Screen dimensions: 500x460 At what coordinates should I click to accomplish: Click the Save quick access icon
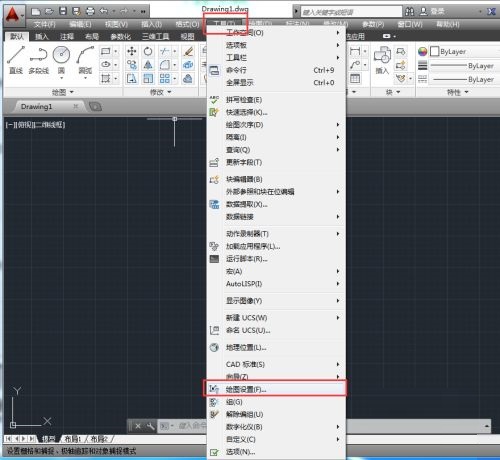[63, 12]
